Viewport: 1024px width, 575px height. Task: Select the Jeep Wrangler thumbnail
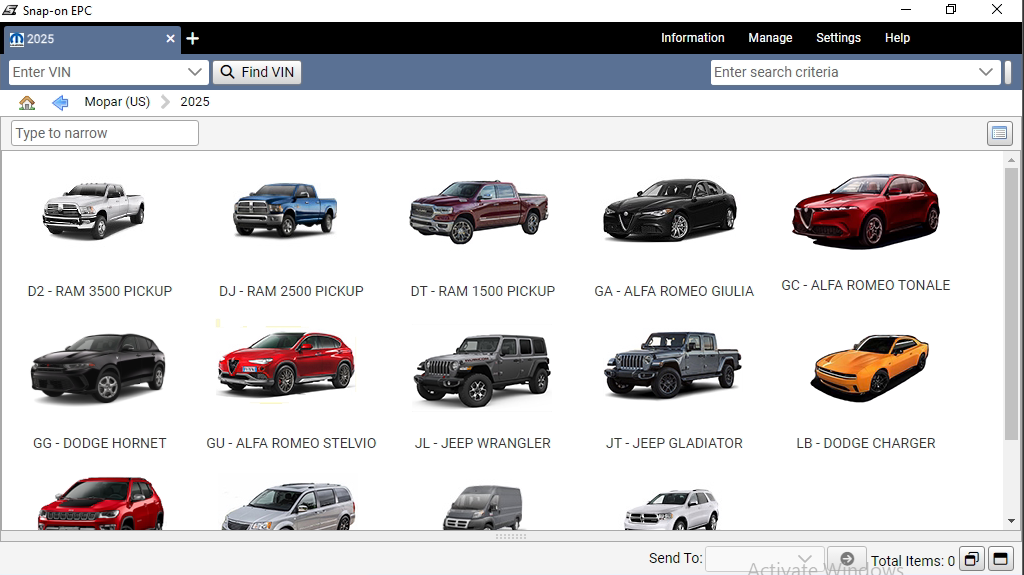[x=482, y=369]
